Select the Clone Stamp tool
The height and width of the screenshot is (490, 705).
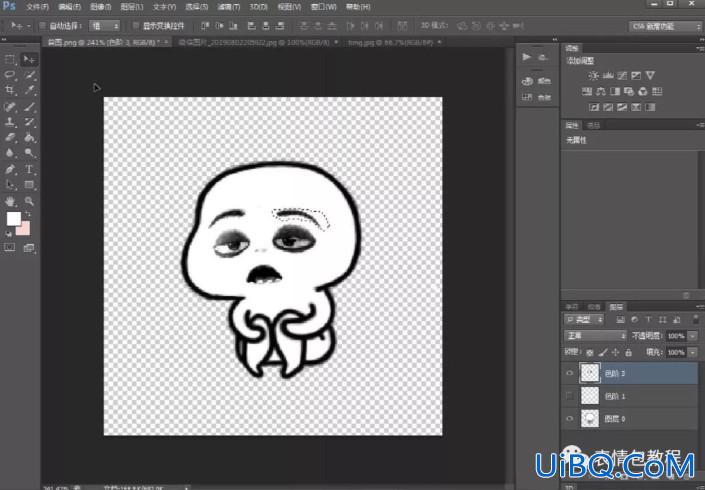(10, 122)
